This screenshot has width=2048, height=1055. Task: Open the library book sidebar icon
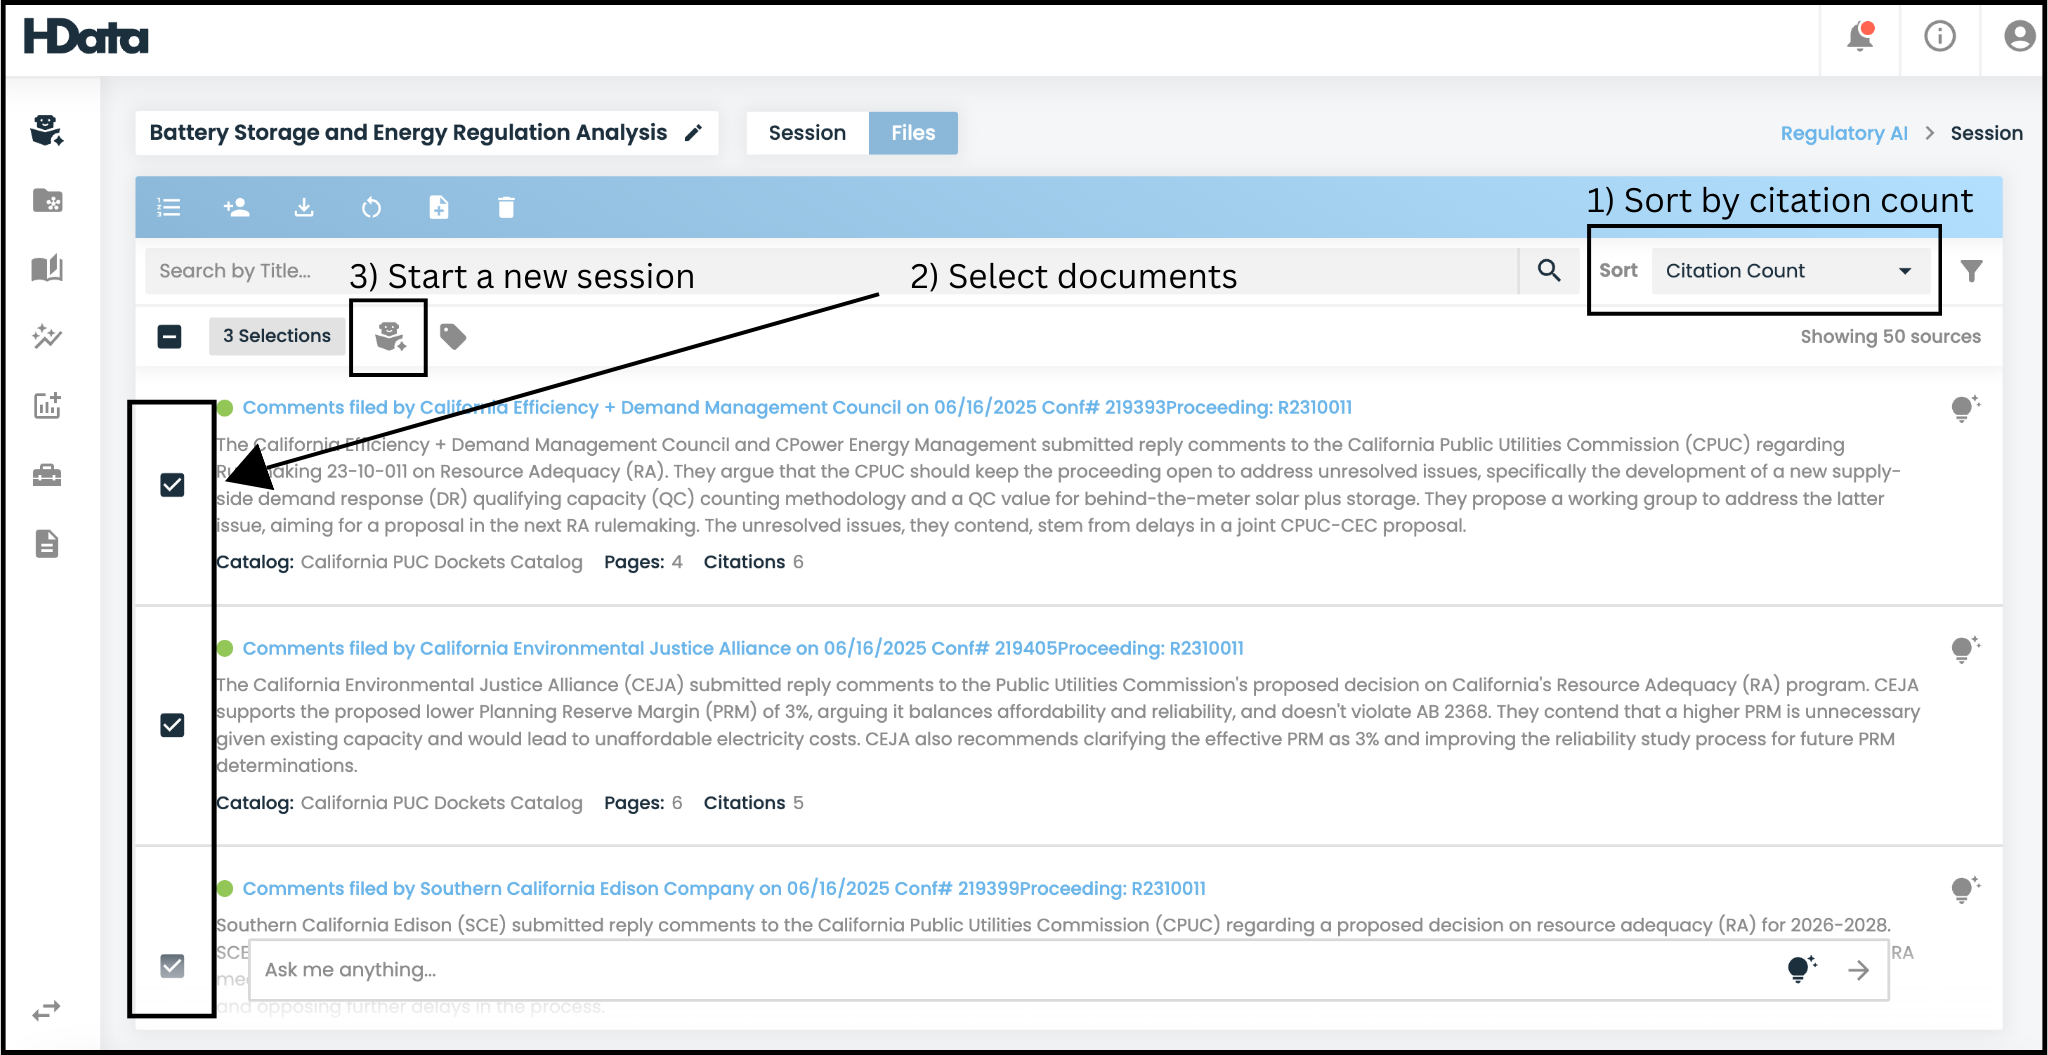47,268
